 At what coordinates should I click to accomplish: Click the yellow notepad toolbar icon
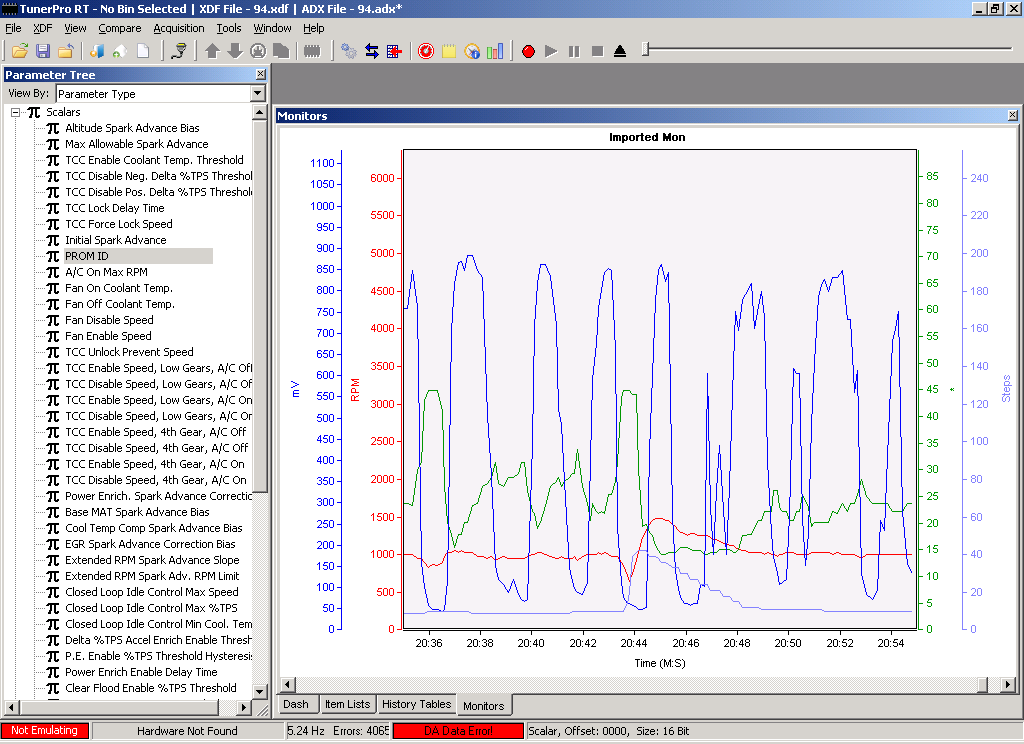449,51
